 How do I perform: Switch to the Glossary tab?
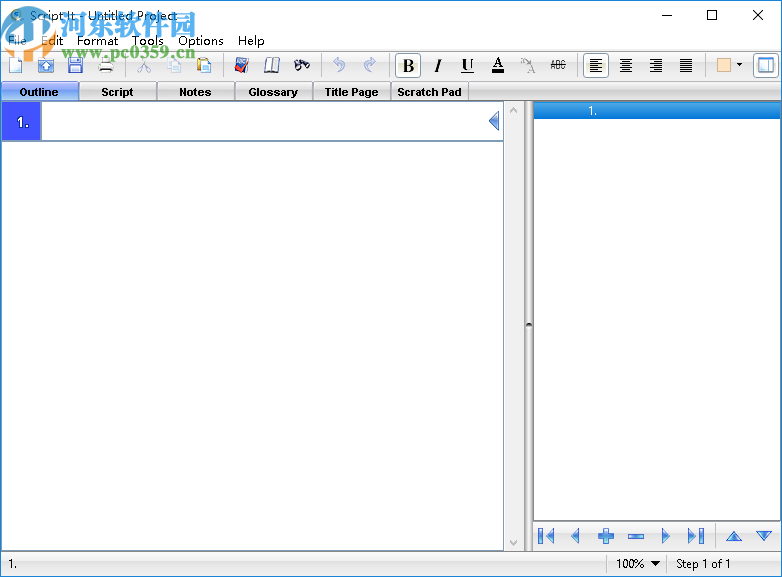pos(273,92)
